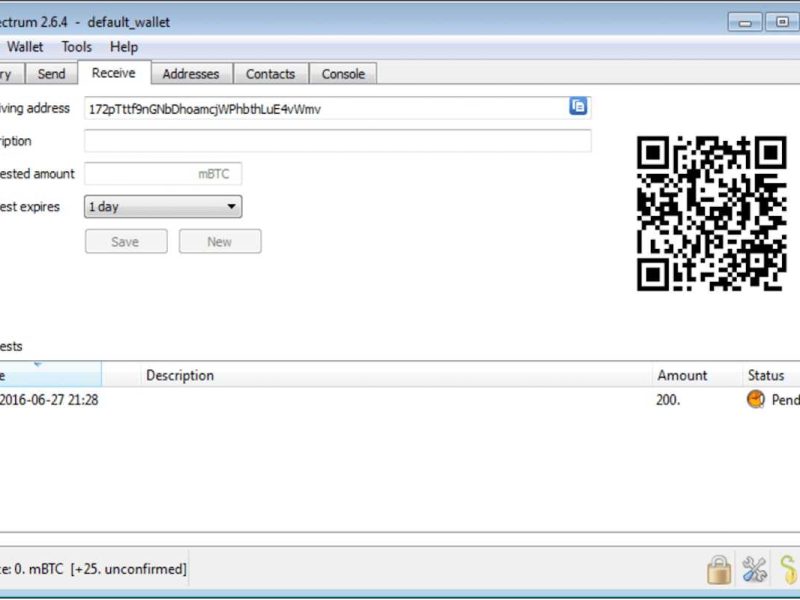Switch to the Addresses tab
800x600 pixels.
[191, 74]
